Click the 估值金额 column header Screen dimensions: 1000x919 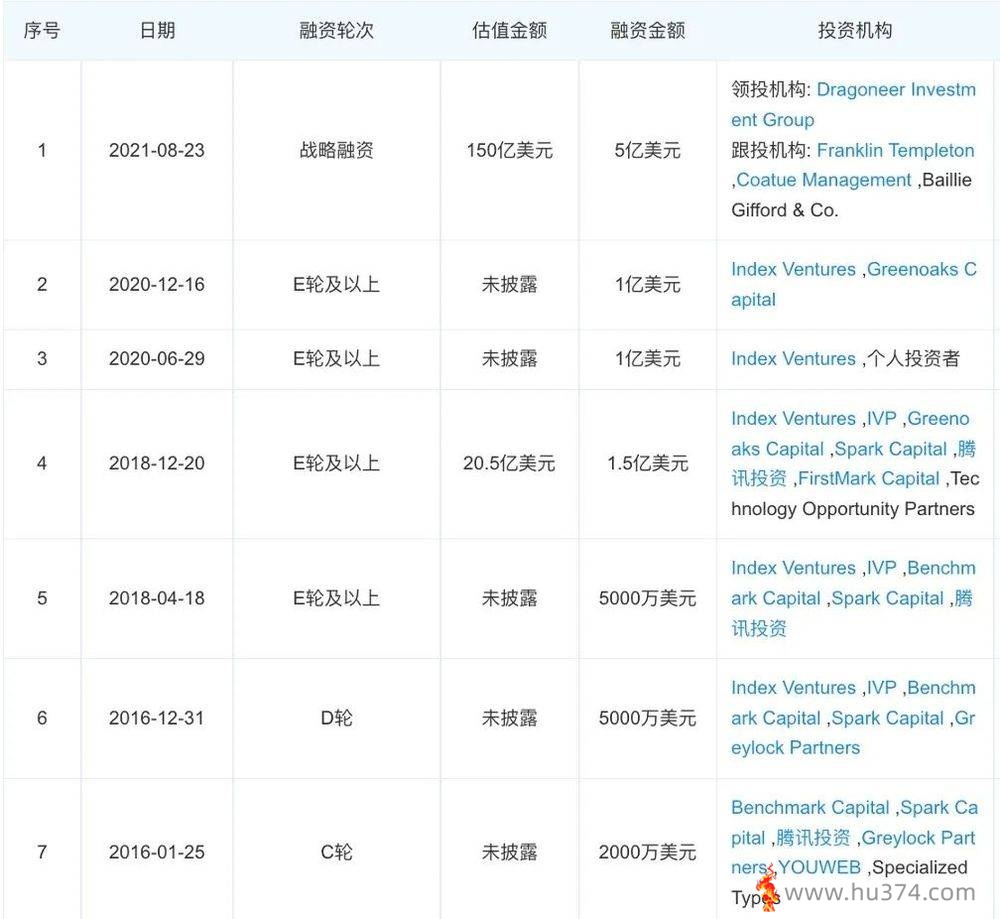point(510,30)
